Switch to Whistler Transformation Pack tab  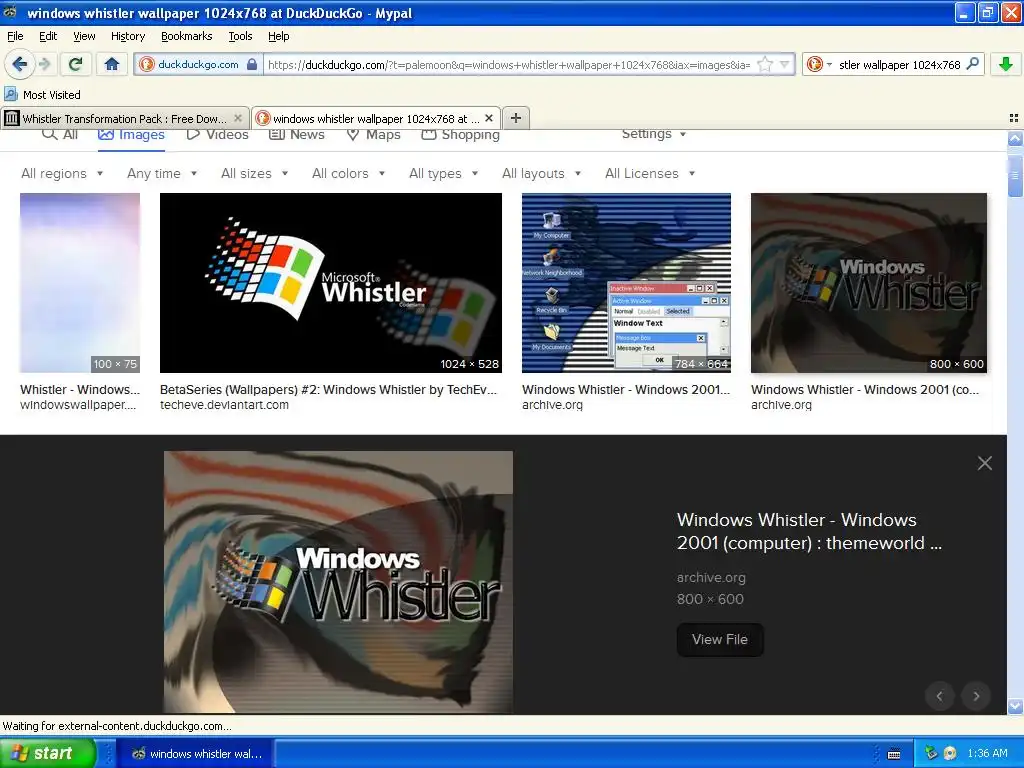(x=124, y=118)
